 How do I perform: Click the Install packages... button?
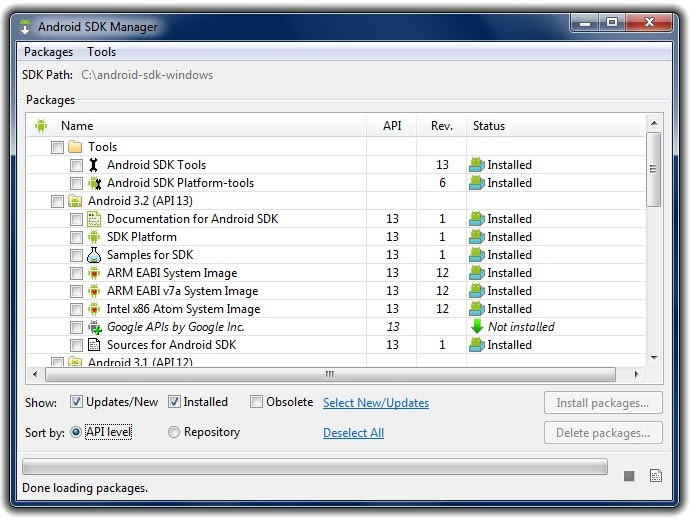[603, 403]
